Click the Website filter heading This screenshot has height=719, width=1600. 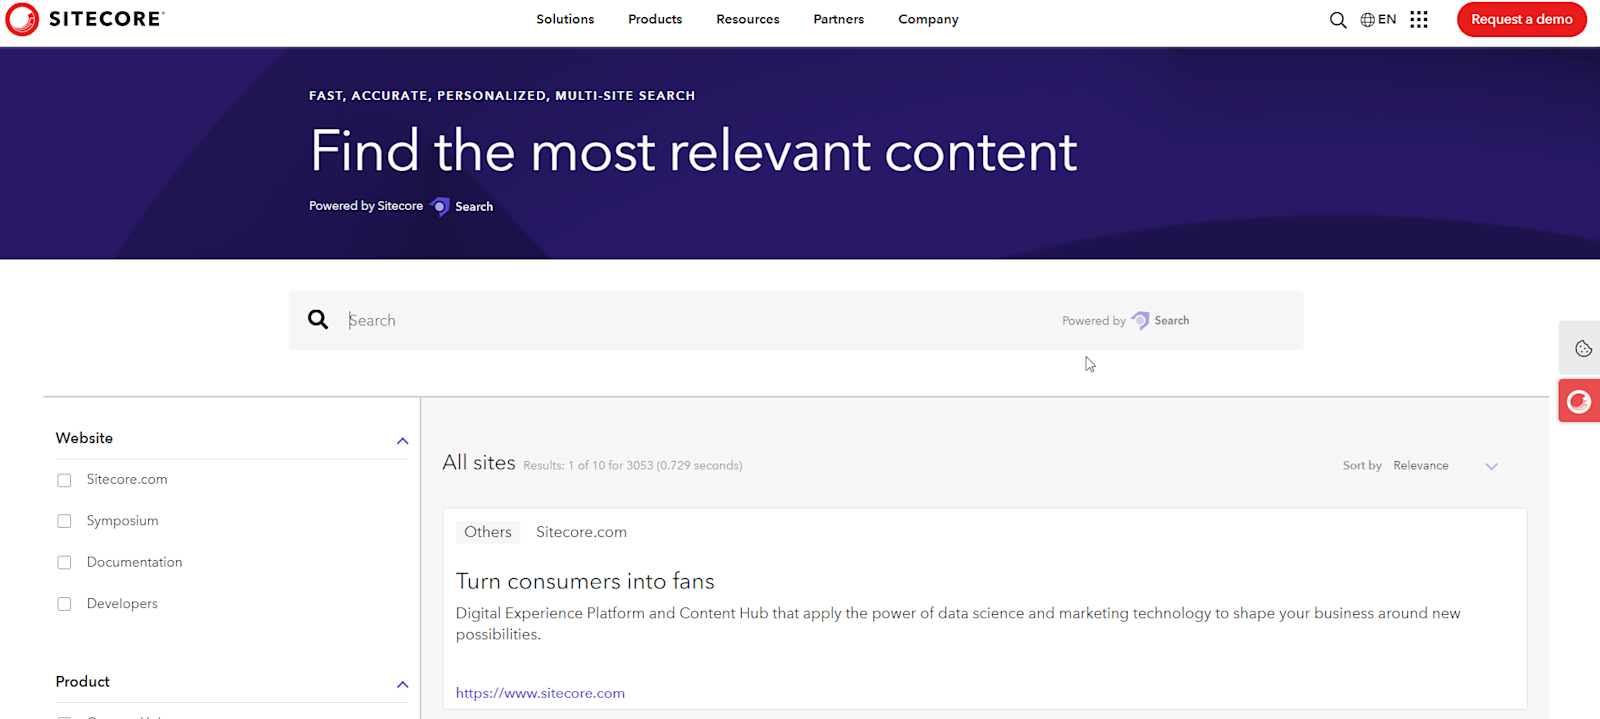pos(84,438)
